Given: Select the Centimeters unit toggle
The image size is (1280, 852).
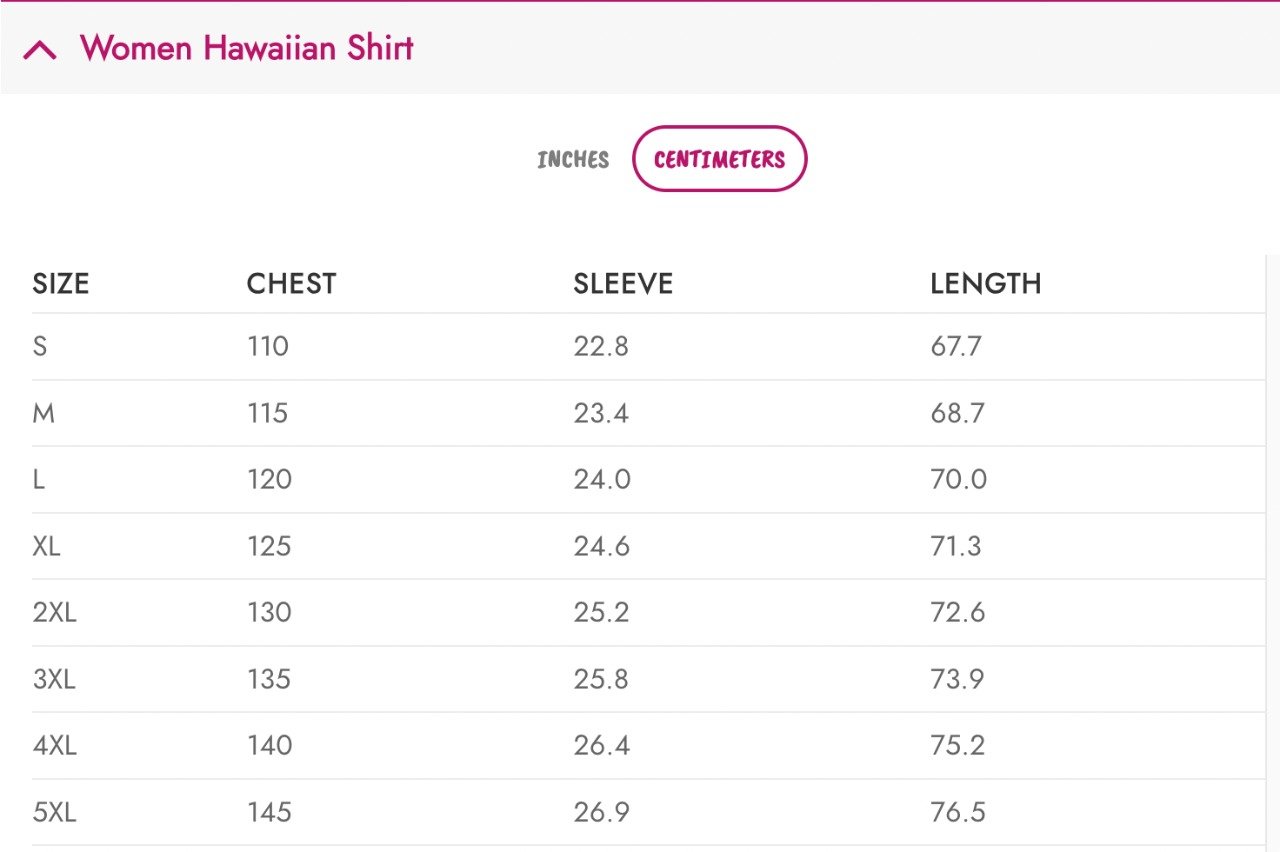Looking at the screenshot, I should [x=719, y=159].
